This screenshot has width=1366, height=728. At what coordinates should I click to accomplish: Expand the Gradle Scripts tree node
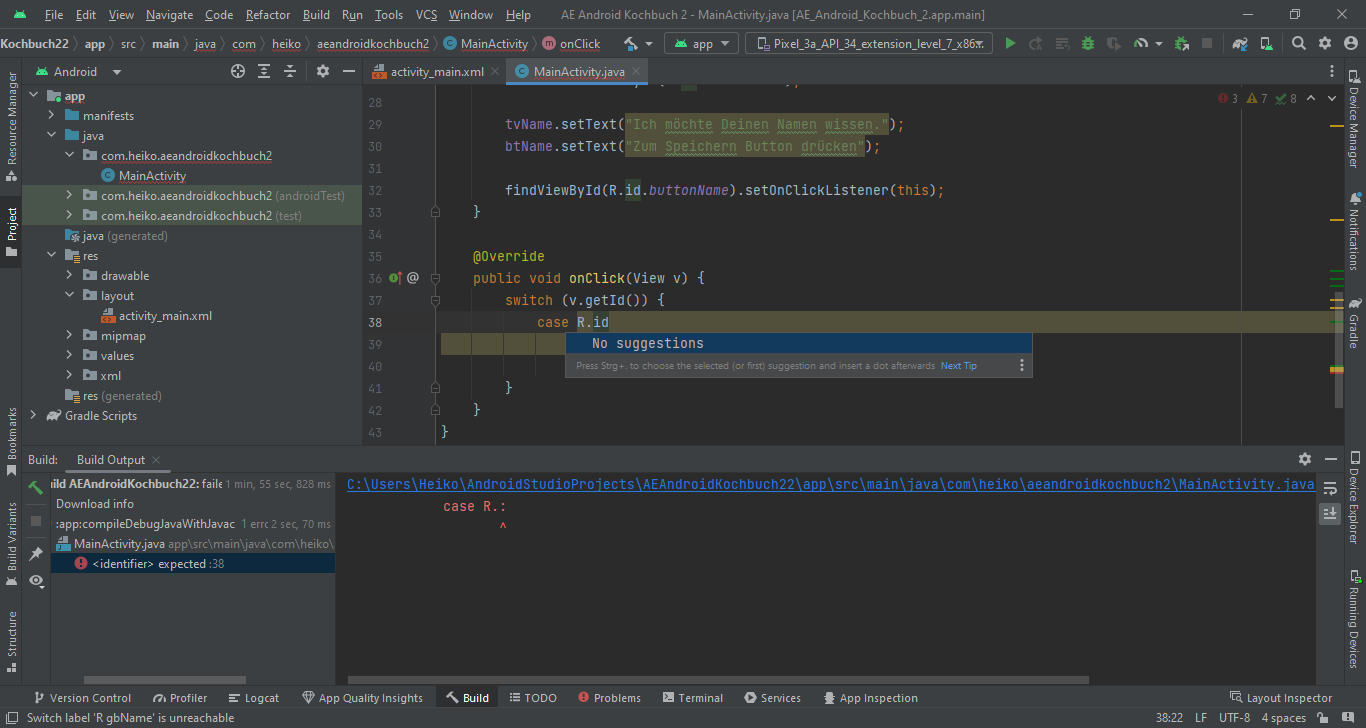(x=33, y=416)
